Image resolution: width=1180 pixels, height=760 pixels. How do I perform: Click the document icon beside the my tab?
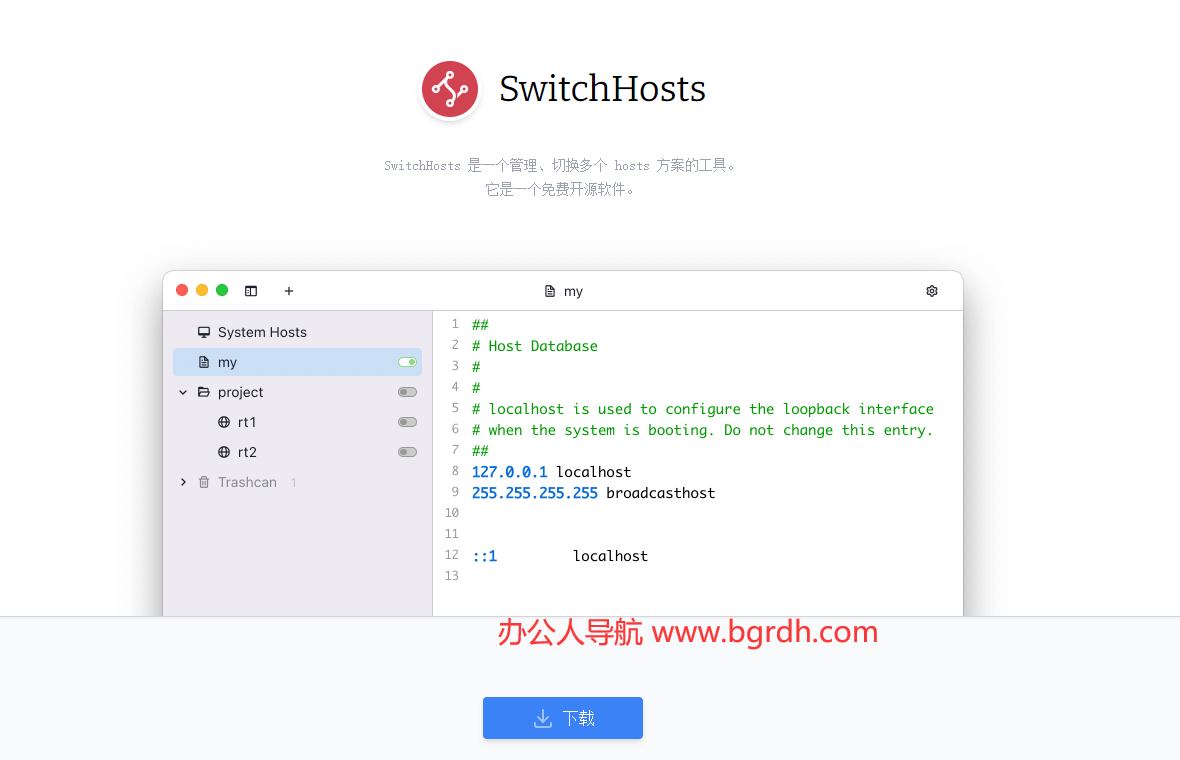(x=548, y=291)
